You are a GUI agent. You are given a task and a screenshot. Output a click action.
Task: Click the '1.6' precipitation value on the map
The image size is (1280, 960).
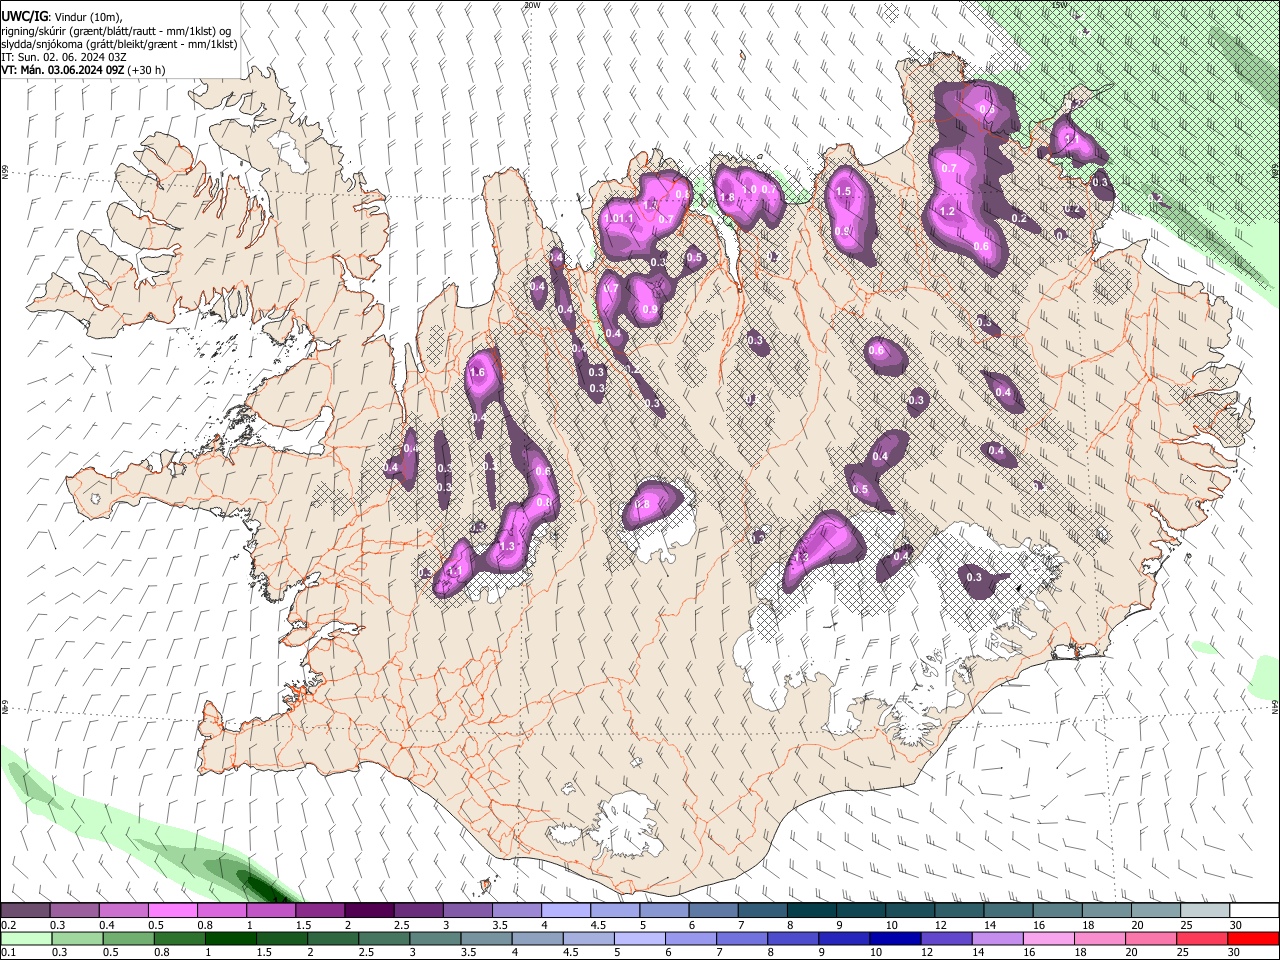tap(477, 373)
